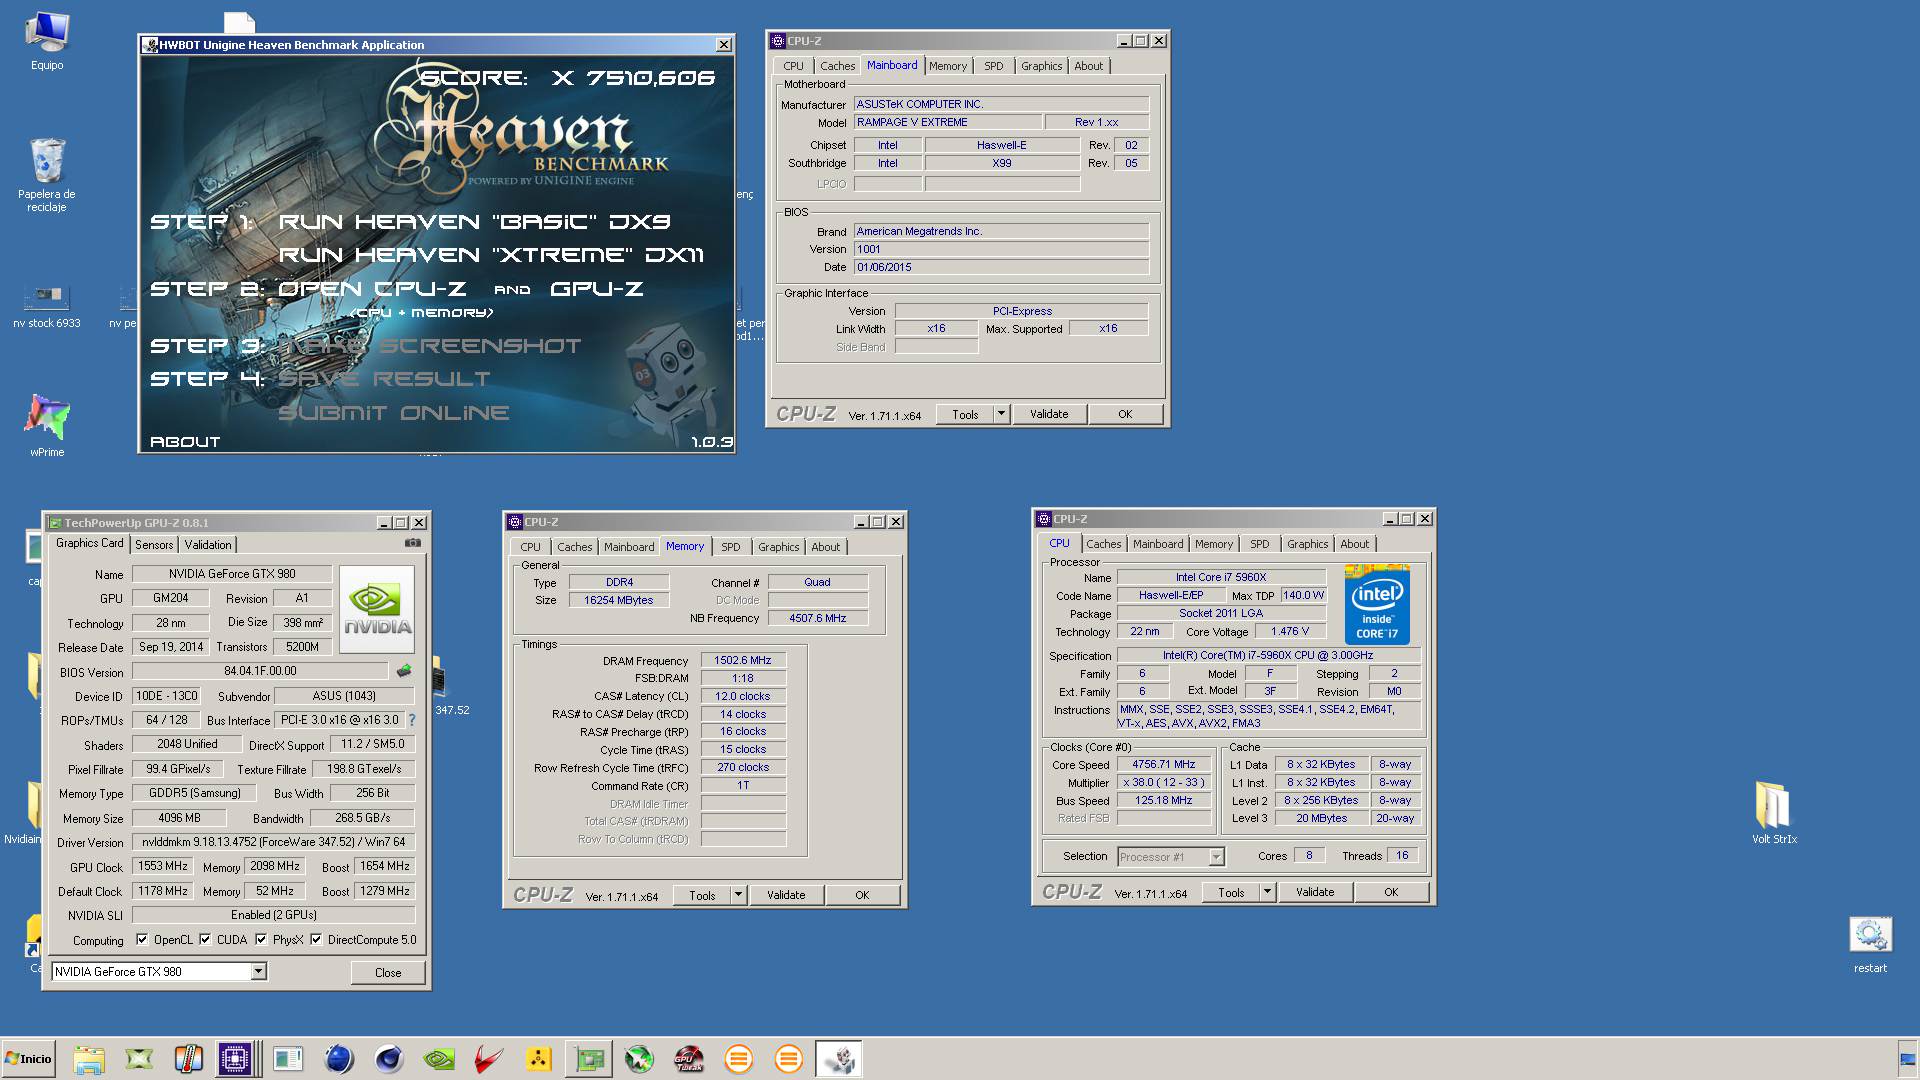Click the HWBOT robot taskbar icon
1920x1080 pixels.
pyautogui.click(x=839, y=1059)
